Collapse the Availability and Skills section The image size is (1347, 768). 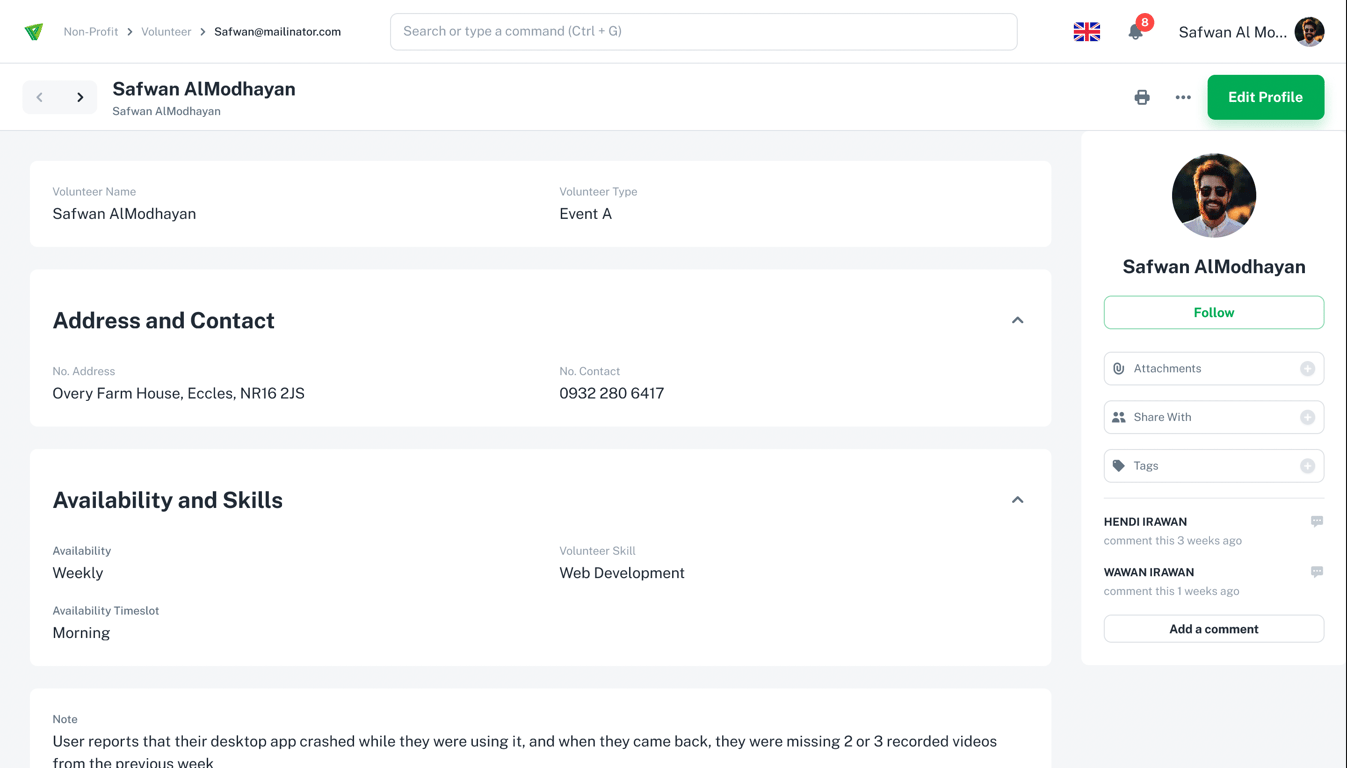(x=1017, y=500)
